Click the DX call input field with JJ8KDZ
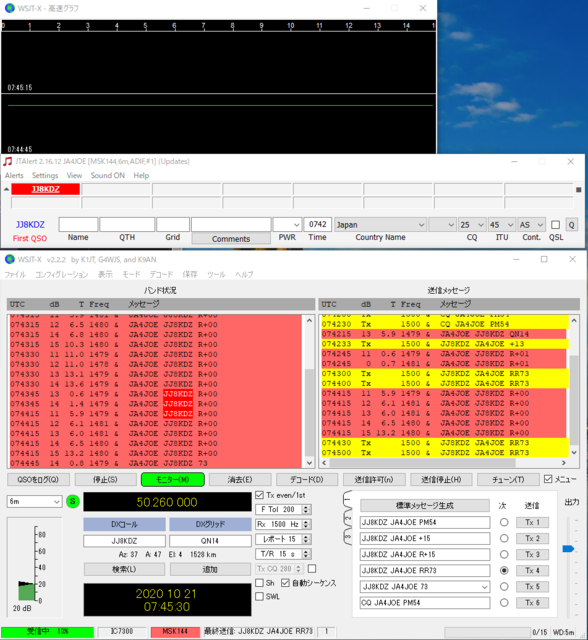The image size is (588, 640). click(x=124, y=541)
